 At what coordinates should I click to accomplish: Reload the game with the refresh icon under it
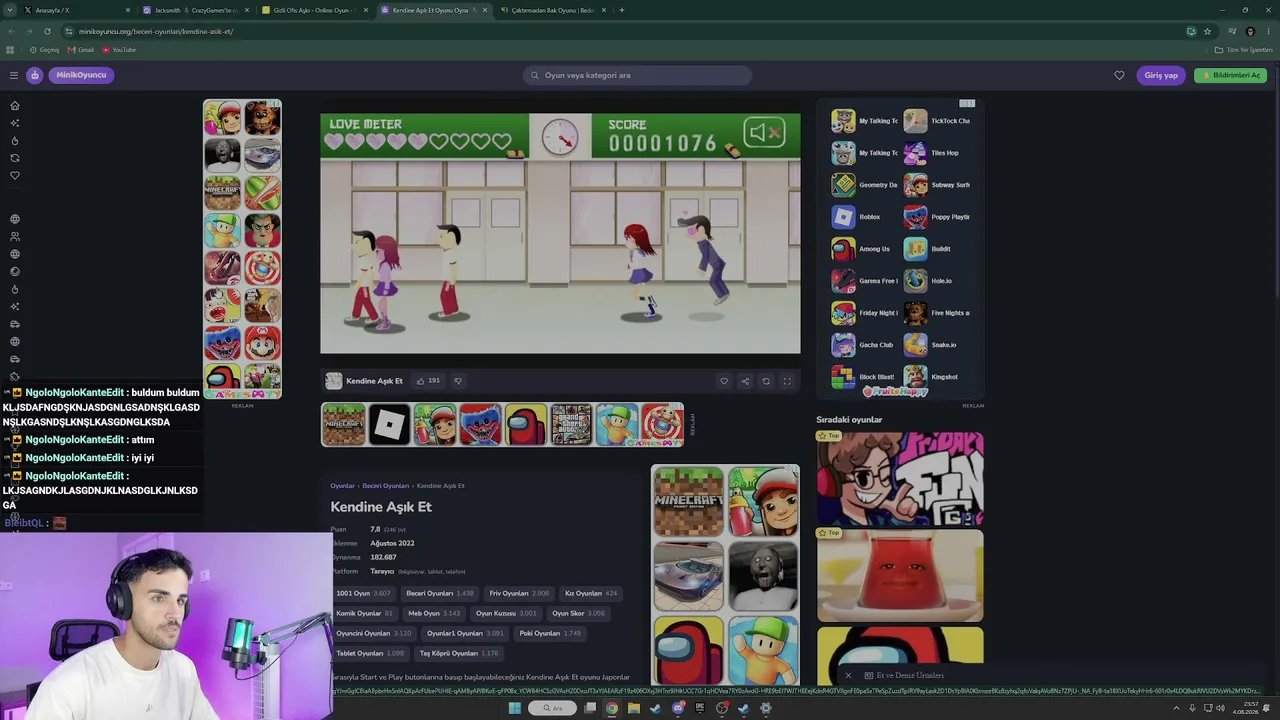[x=766, y=381]
